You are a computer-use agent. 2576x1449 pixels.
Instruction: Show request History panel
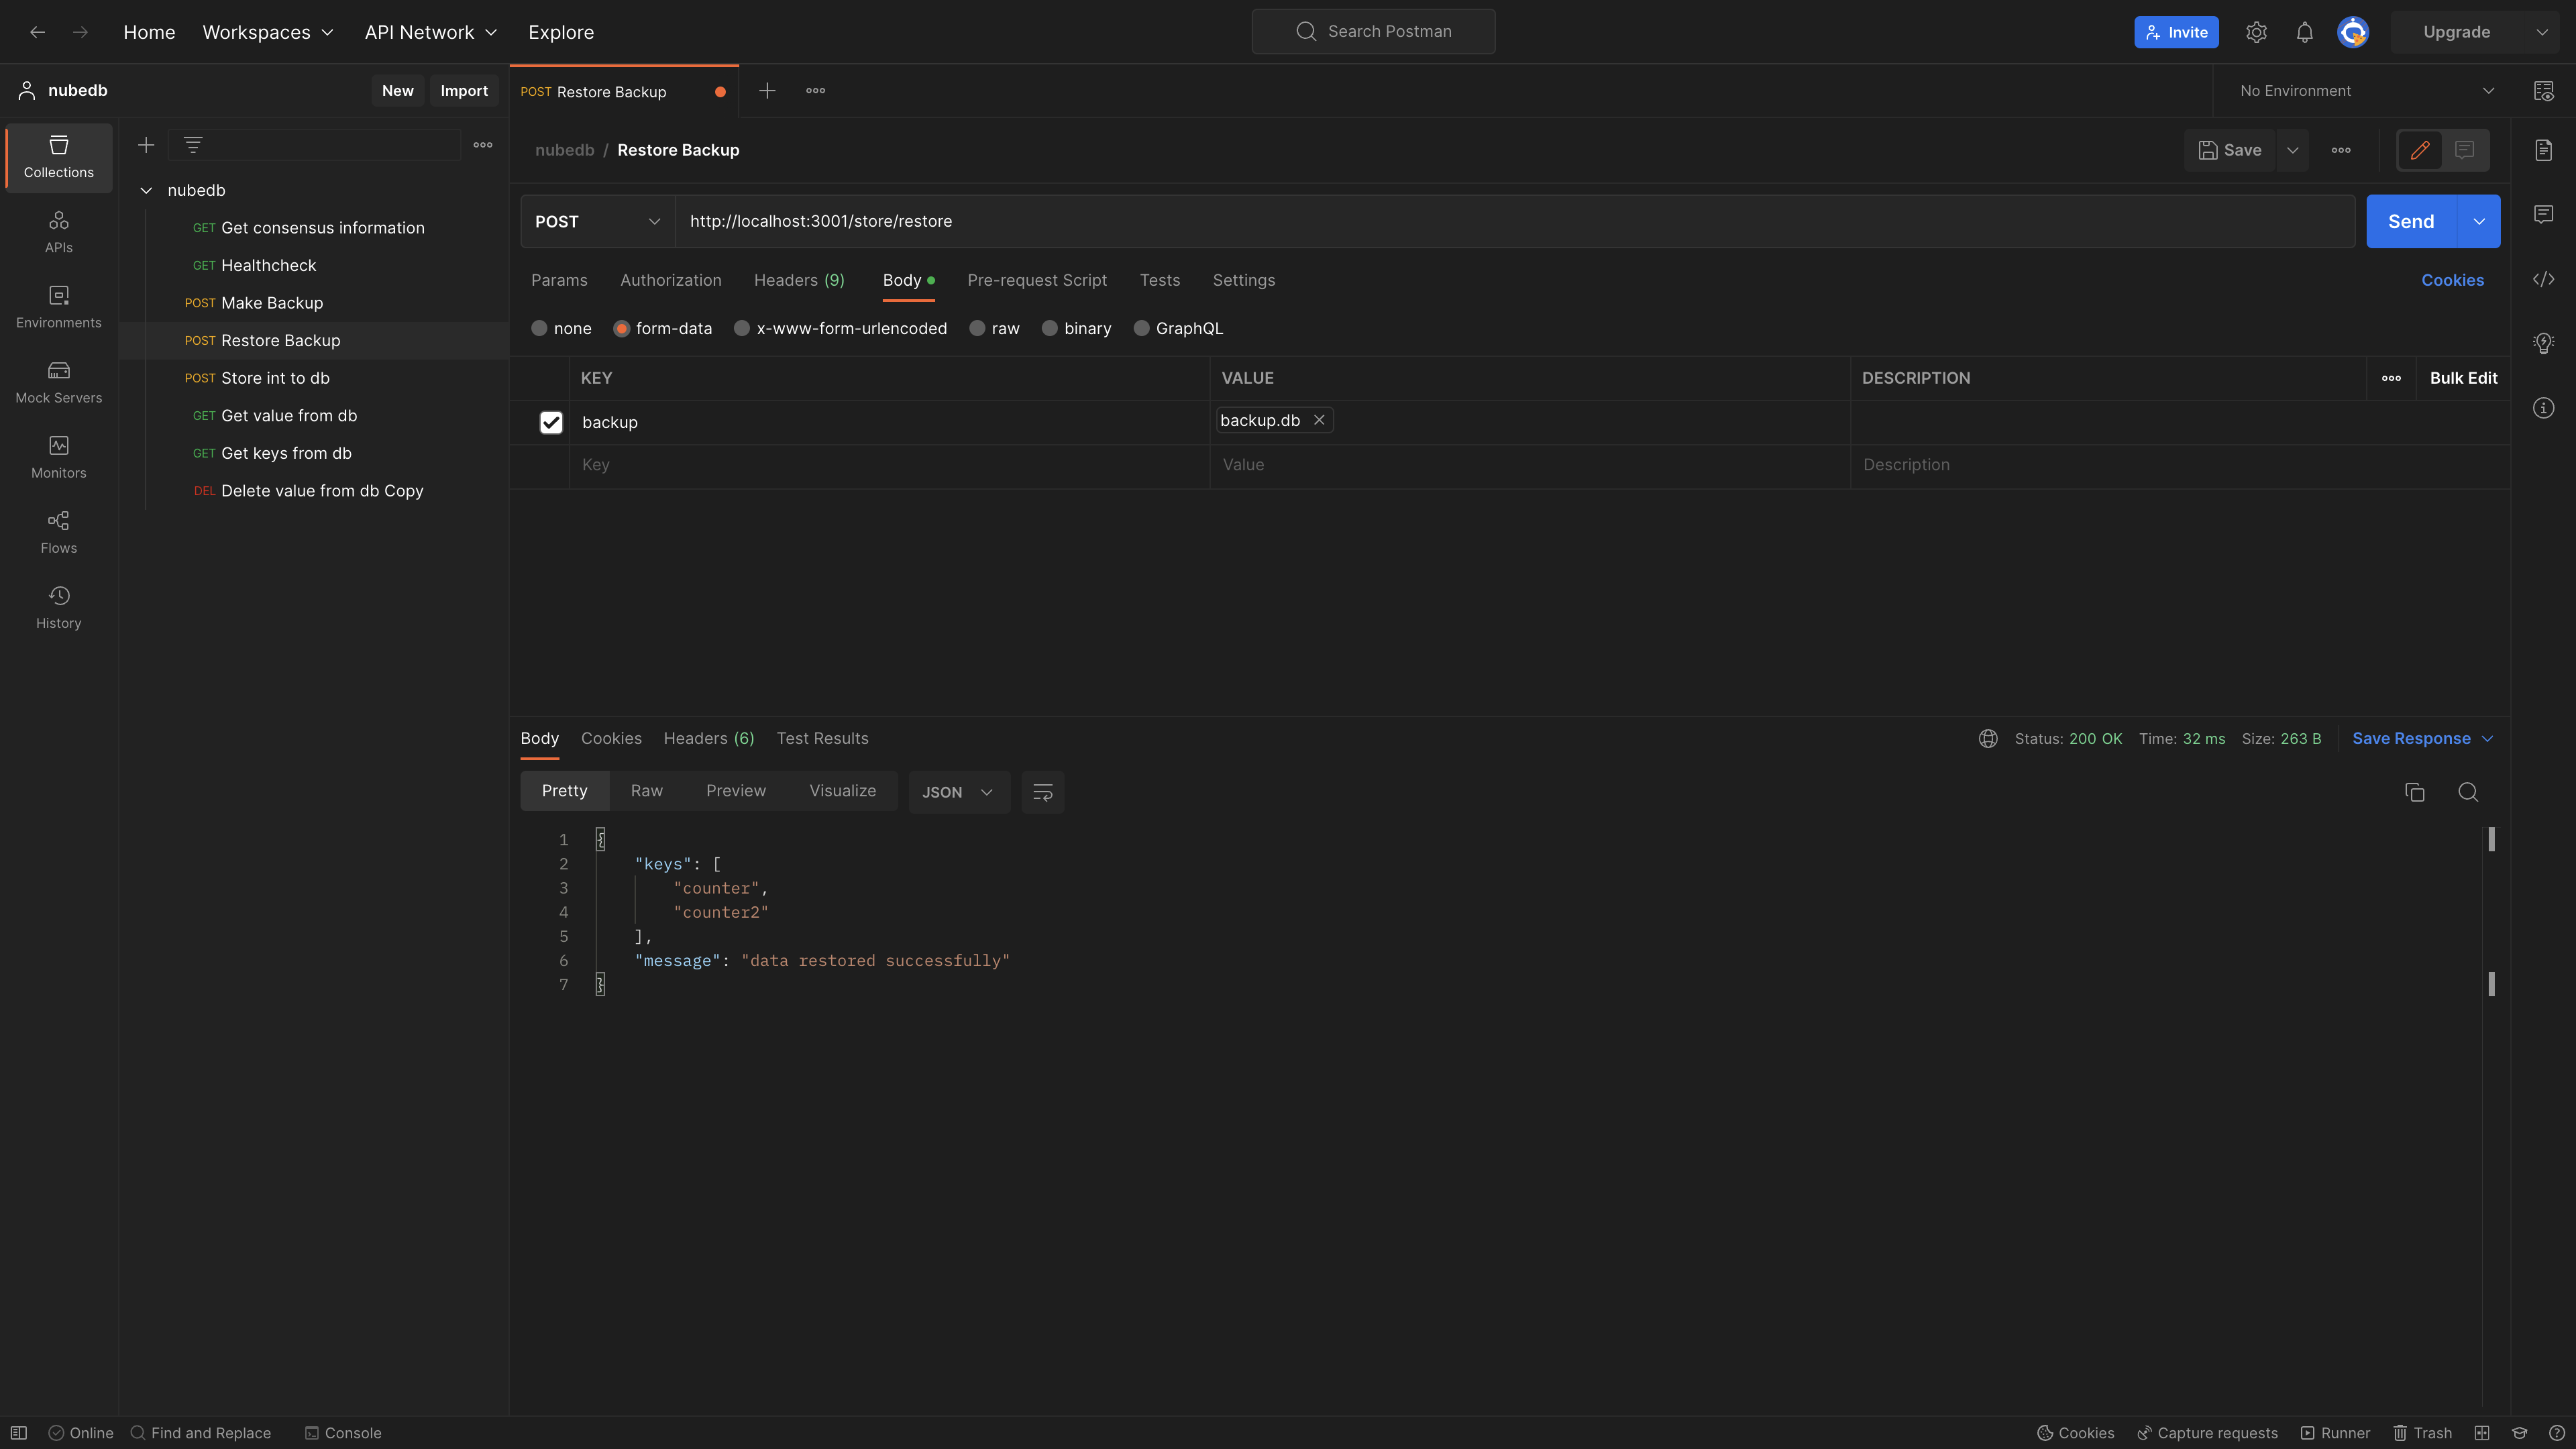(x=57, y=606)
